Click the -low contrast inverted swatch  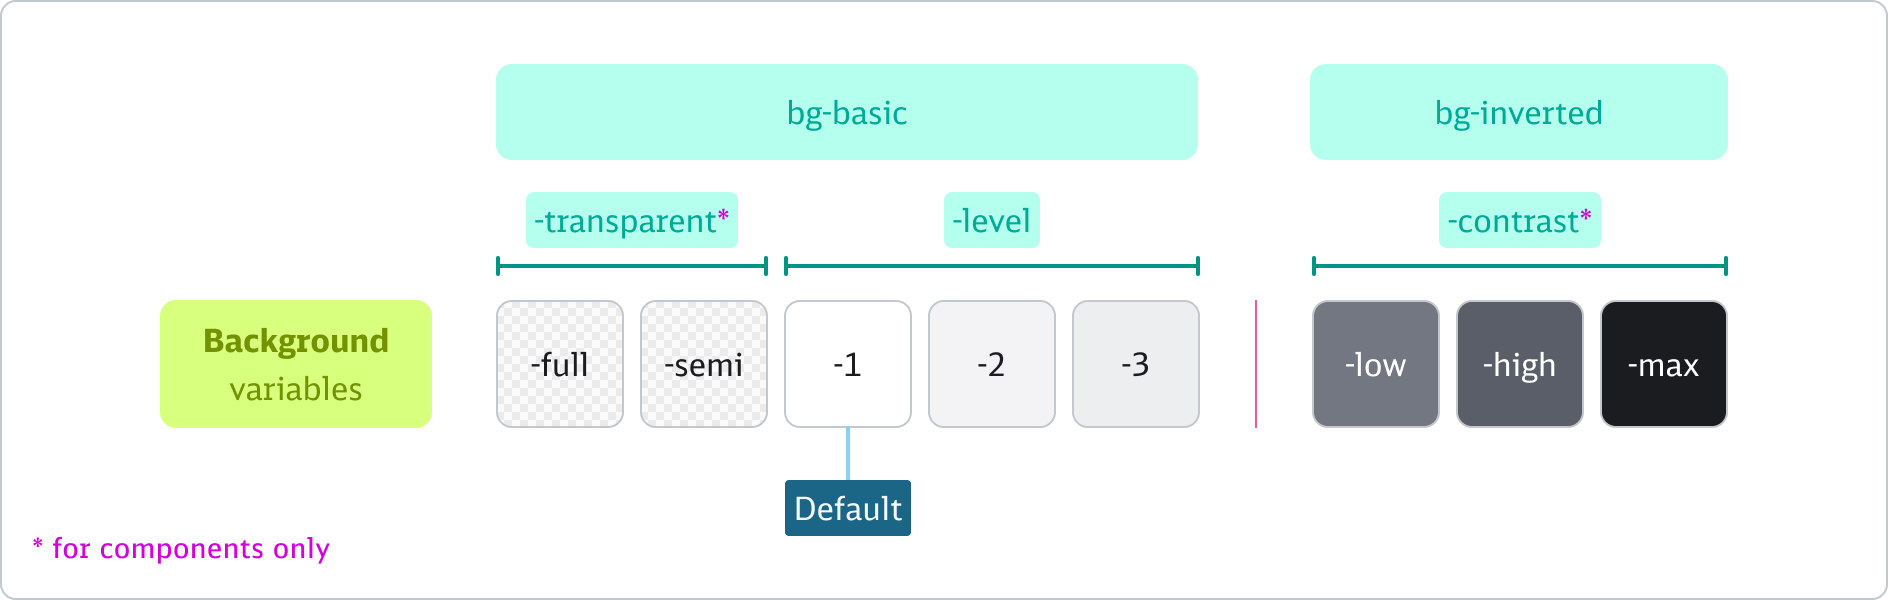(1376, 364)
